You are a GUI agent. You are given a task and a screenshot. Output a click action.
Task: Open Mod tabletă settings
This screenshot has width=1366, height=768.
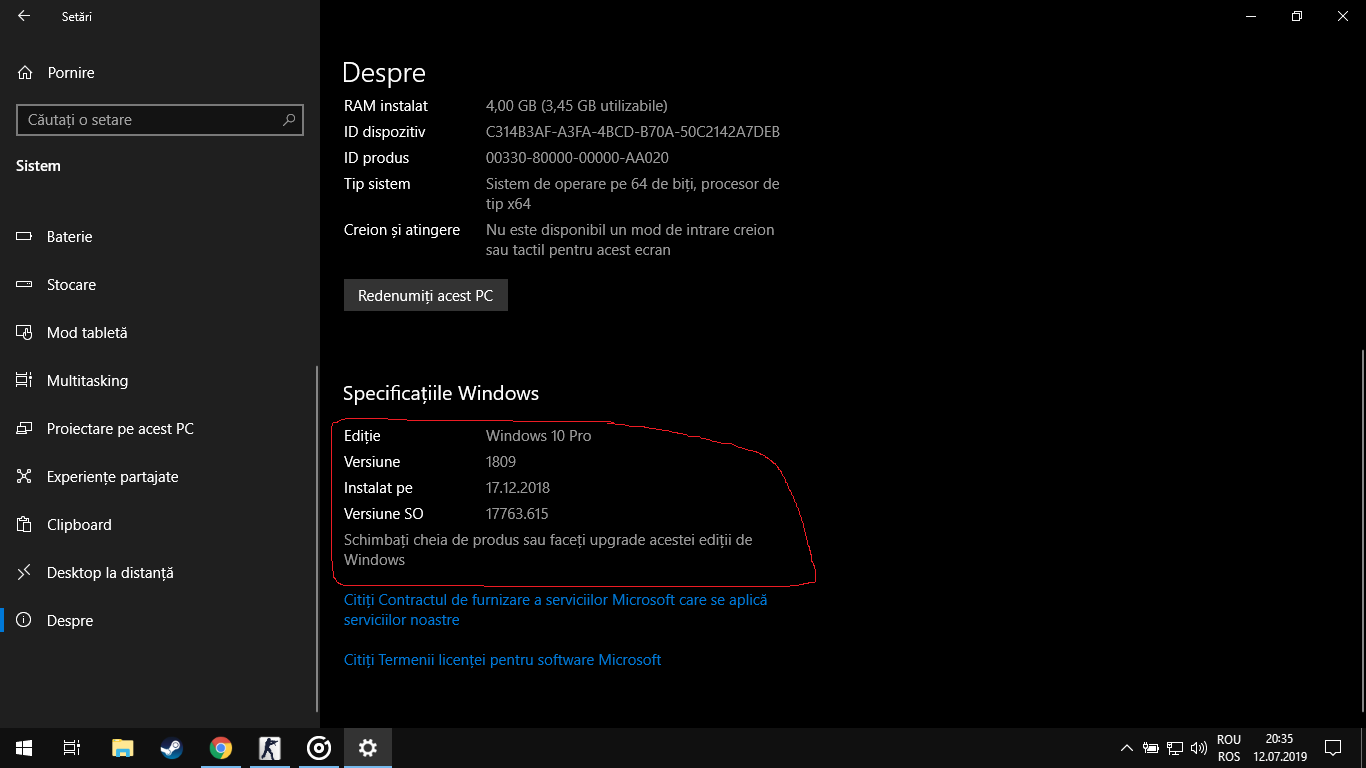[x=160, y=333]
